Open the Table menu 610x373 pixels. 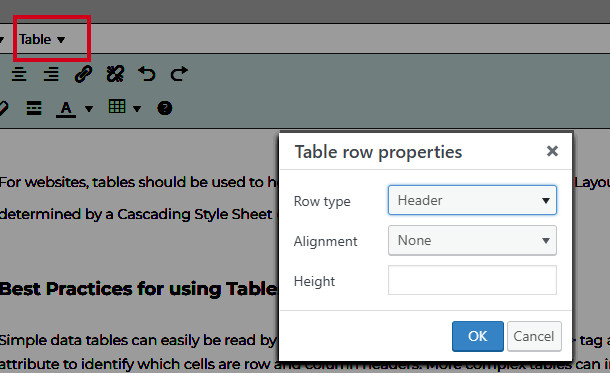42,39
